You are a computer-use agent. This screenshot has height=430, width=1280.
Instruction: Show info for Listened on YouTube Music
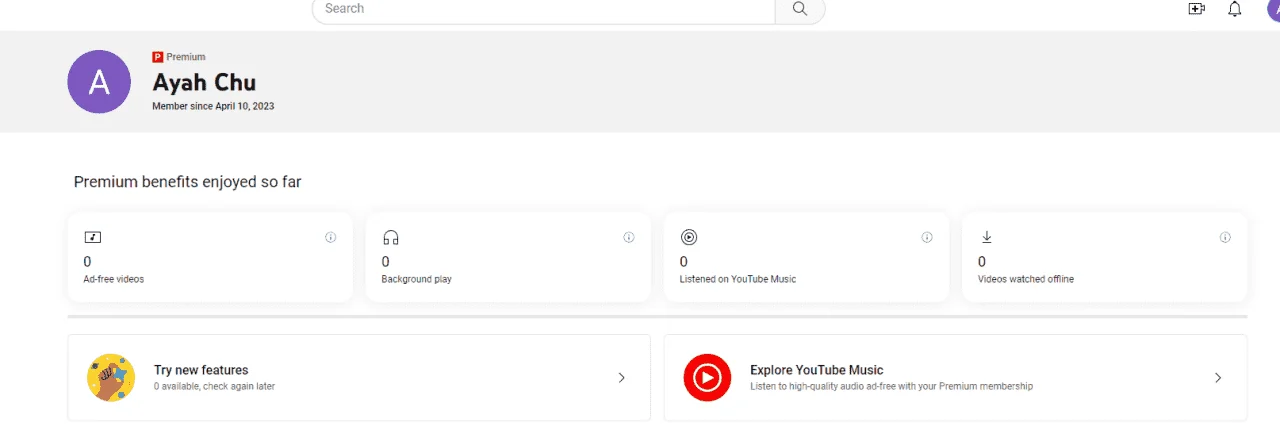click(x=927, y=238)
